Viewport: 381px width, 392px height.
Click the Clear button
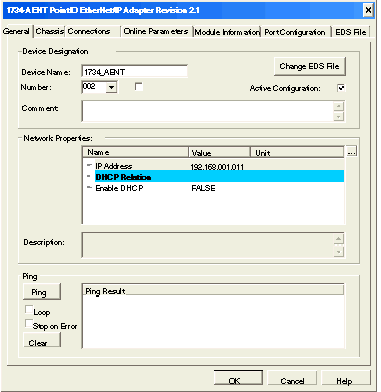(x=42, y=340)
